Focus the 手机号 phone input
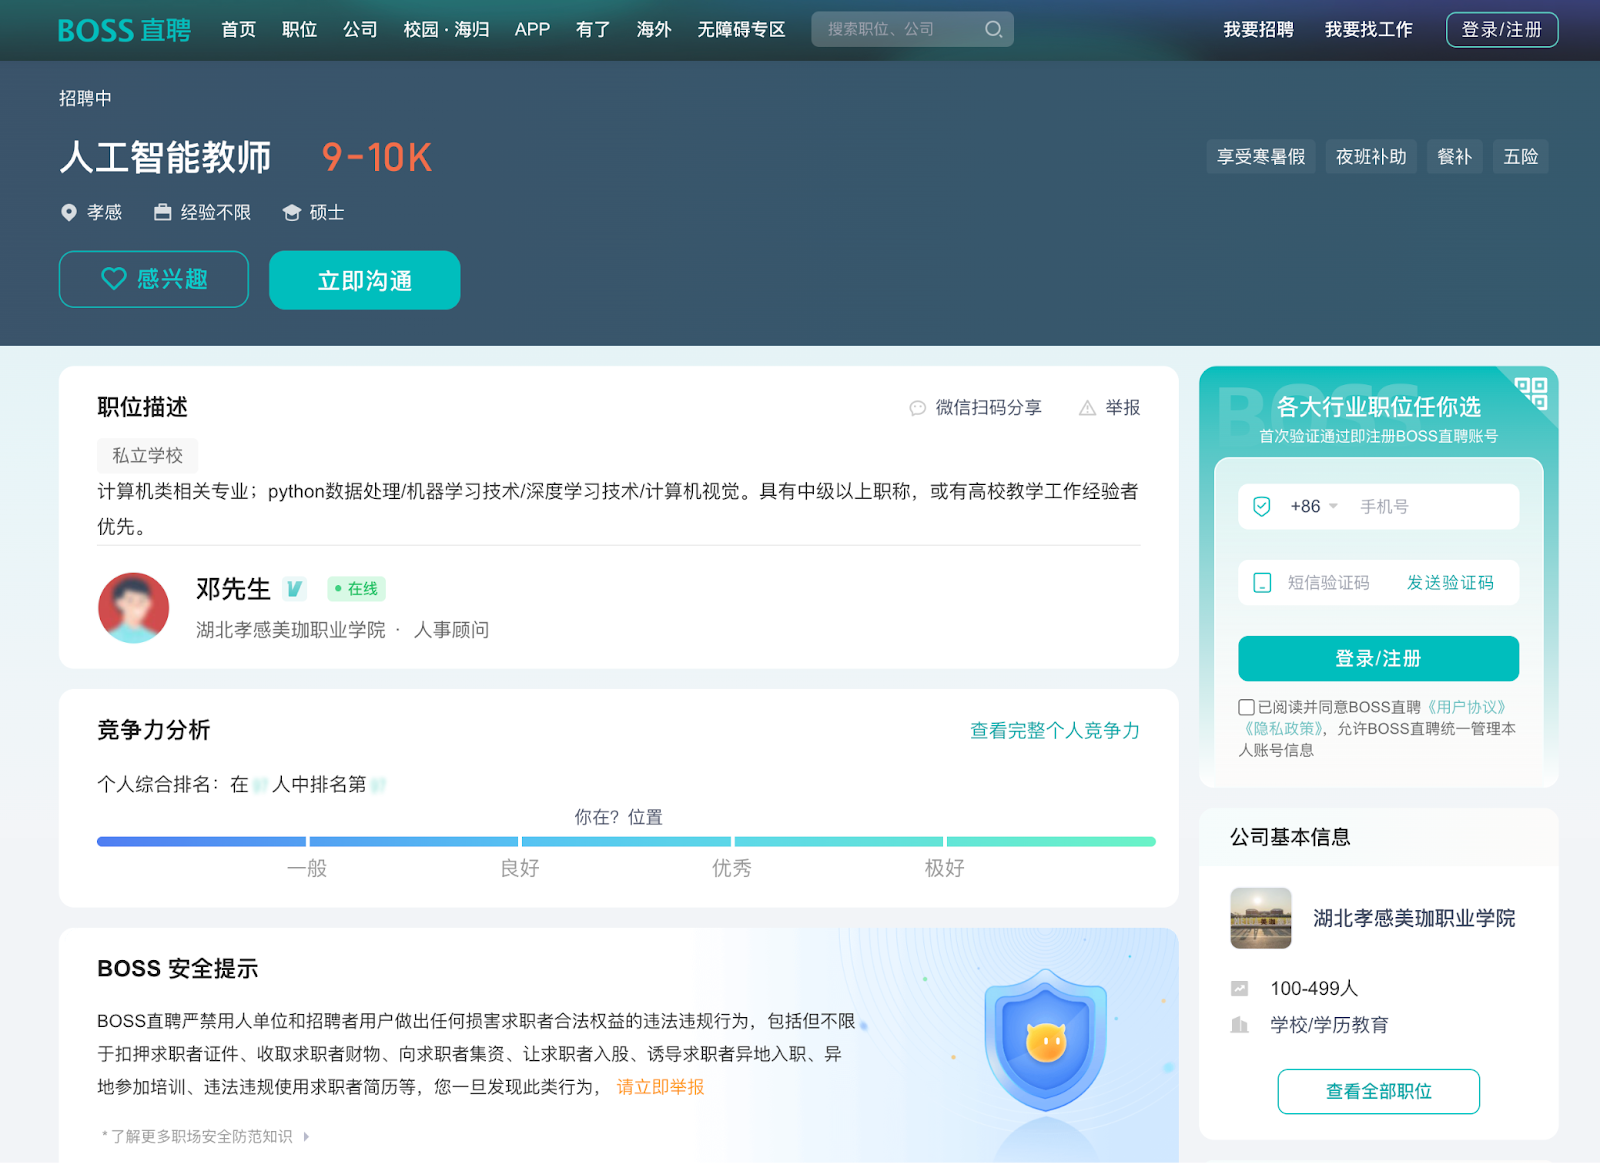 coord(1436,506)
